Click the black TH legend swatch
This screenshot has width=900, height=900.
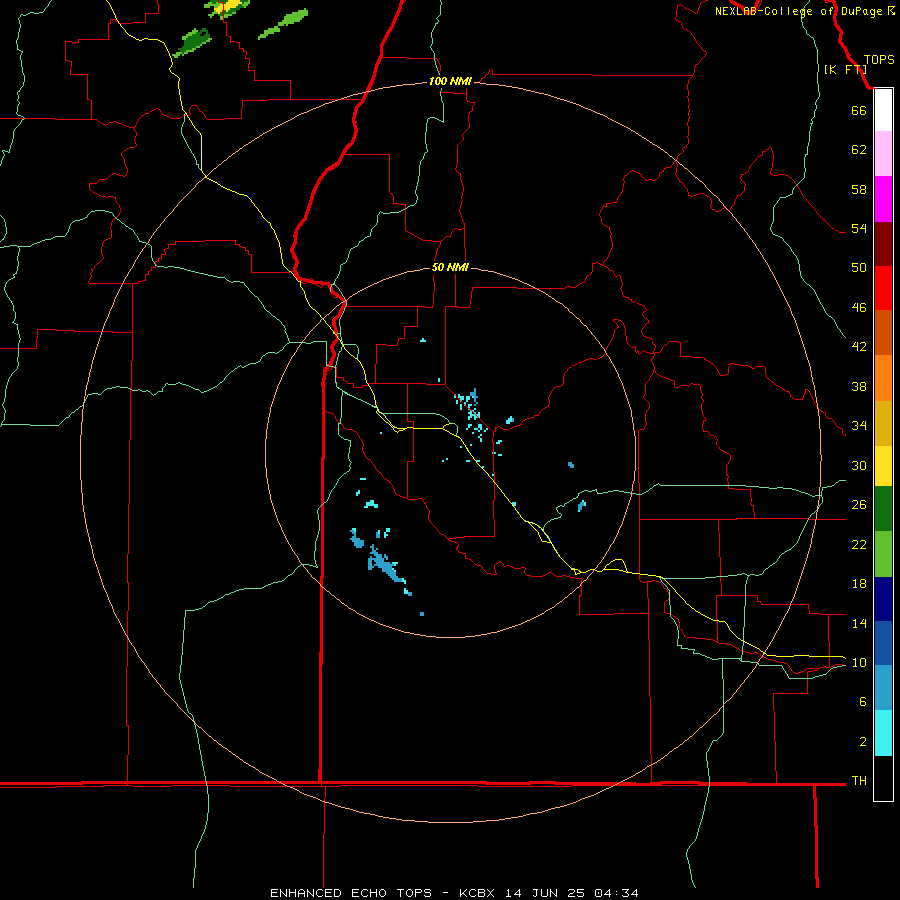coord(883,778)
